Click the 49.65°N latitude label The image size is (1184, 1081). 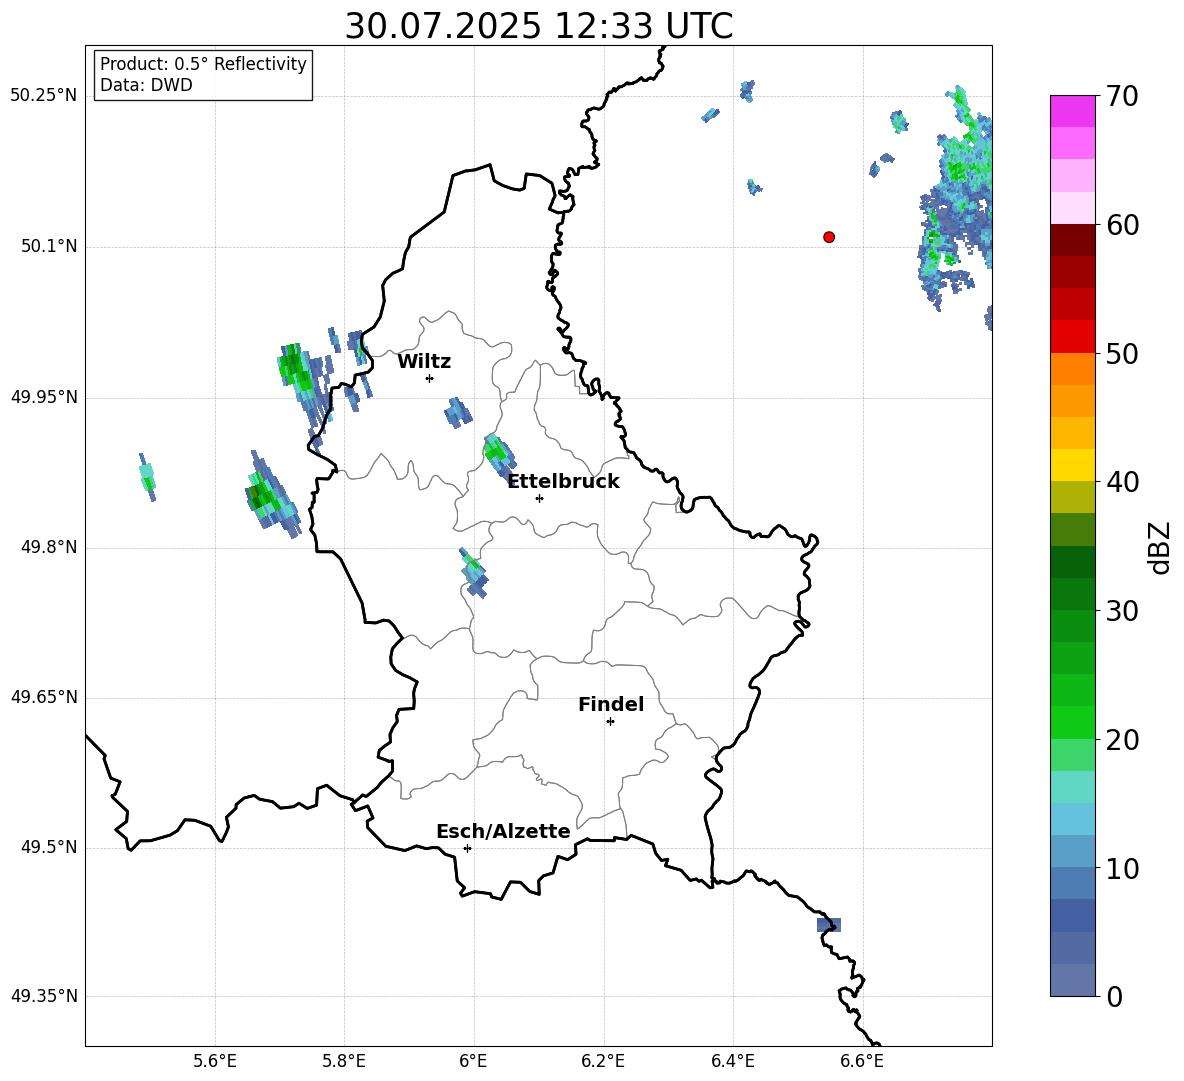44,697
